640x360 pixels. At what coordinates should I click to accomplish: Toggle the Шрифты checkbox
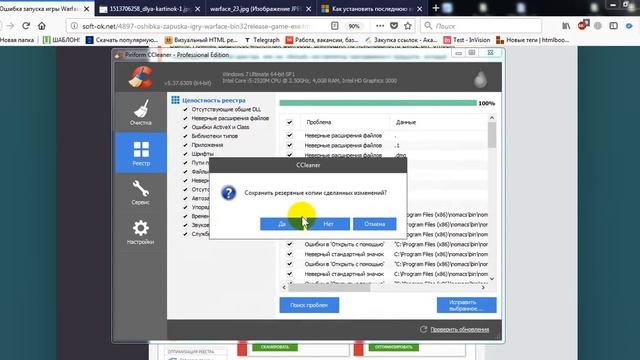point(185,154)
